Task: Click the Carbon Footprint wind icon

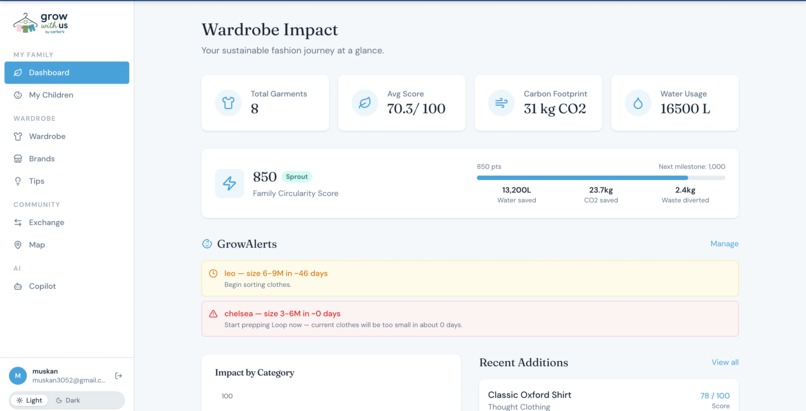Action: pyautogui.click(x=501, y=103)
